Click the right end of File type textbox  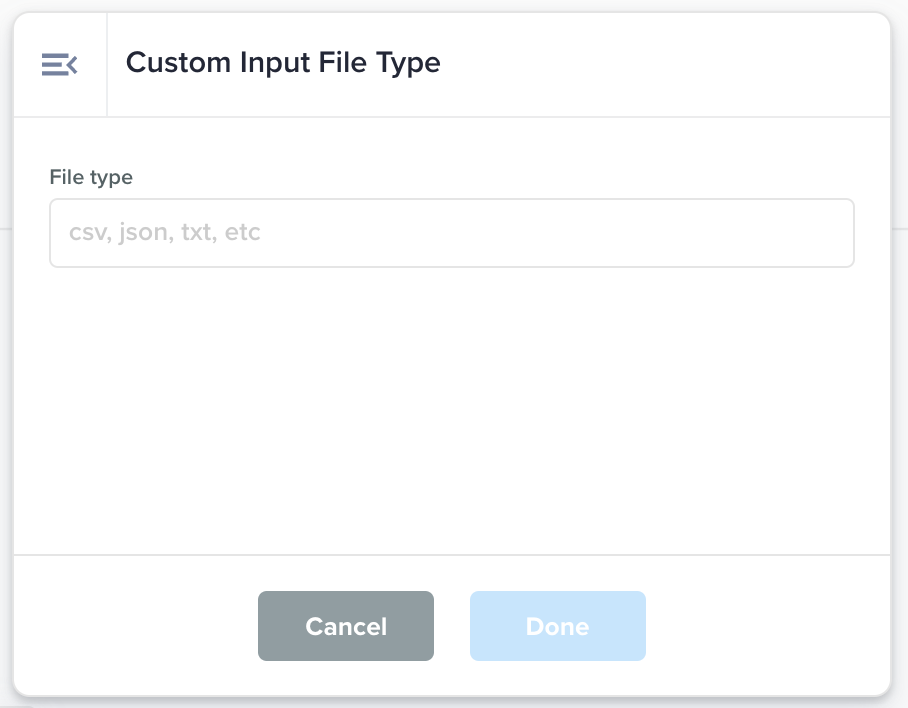820,233
